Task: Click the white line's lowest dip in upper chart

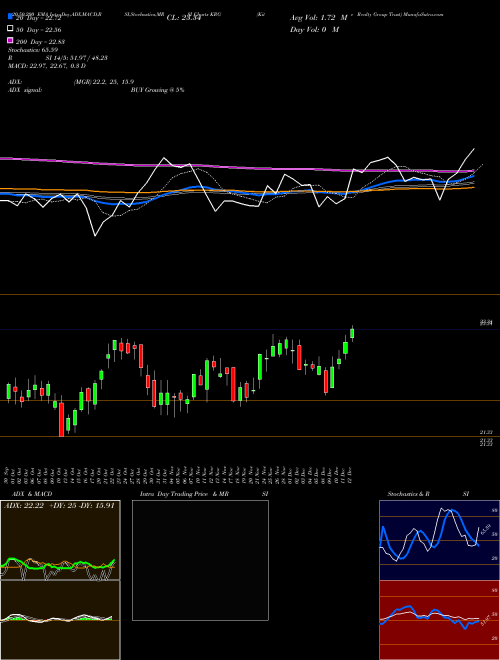Action: tap(95, 236)
